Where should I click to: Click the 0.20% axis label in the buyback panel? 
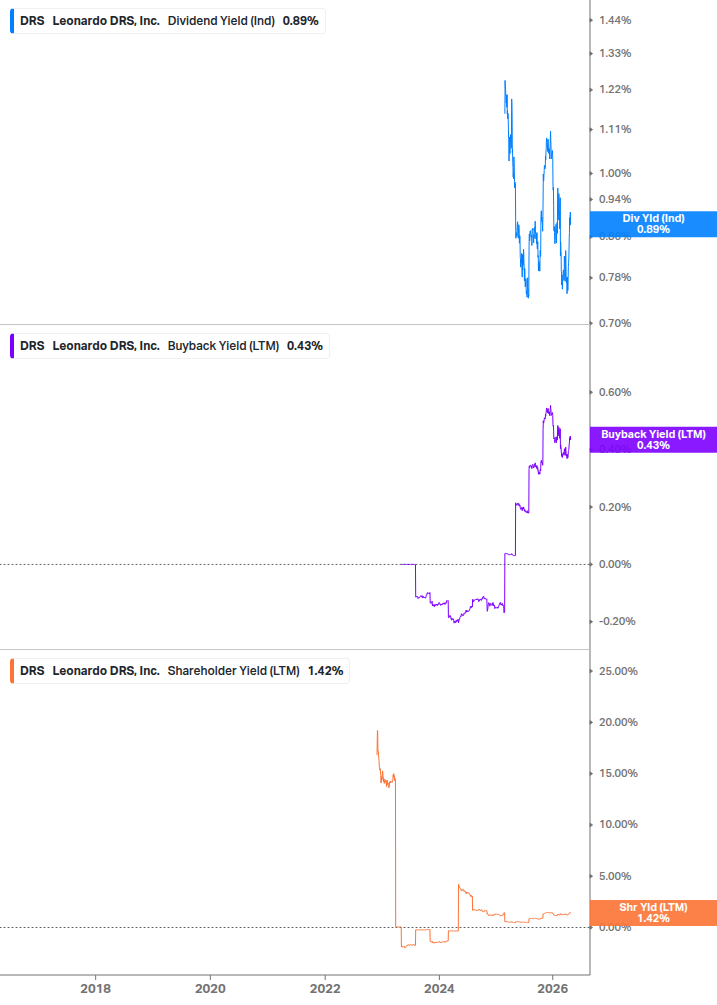point(615,507)
